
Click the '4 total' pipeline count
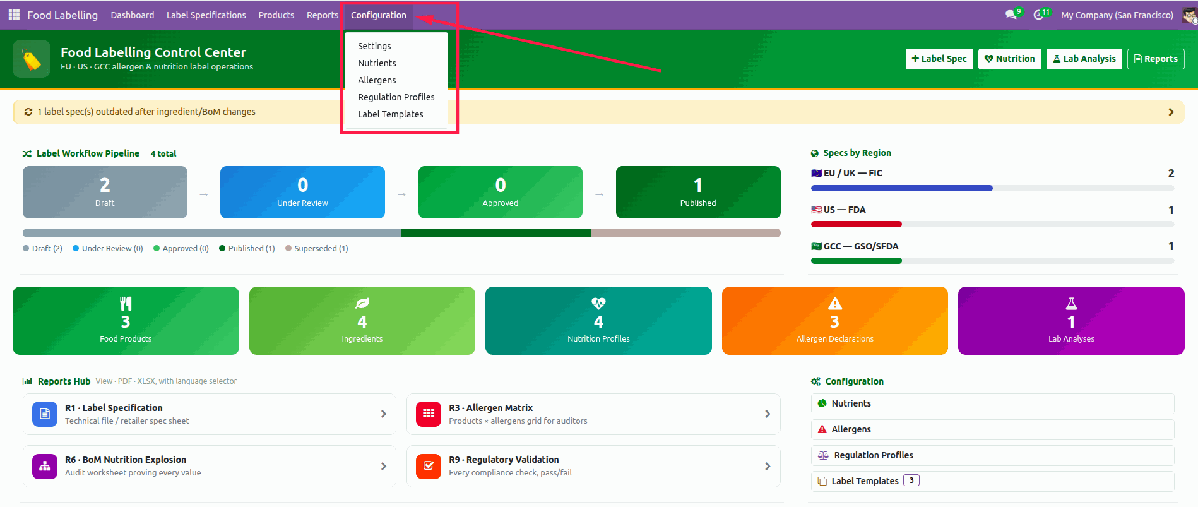(163, 153)
